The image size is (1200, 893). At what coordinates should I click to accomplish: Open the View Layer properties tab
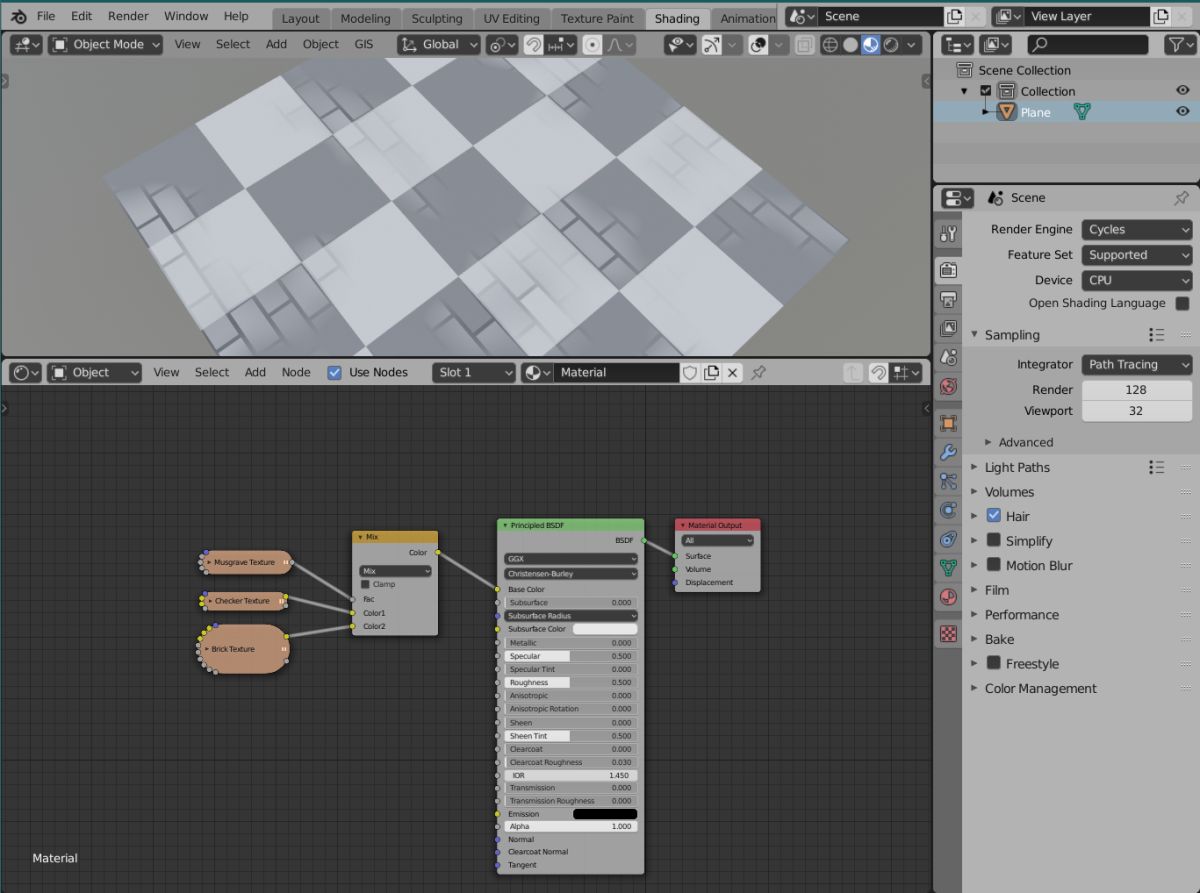(948, 328)
